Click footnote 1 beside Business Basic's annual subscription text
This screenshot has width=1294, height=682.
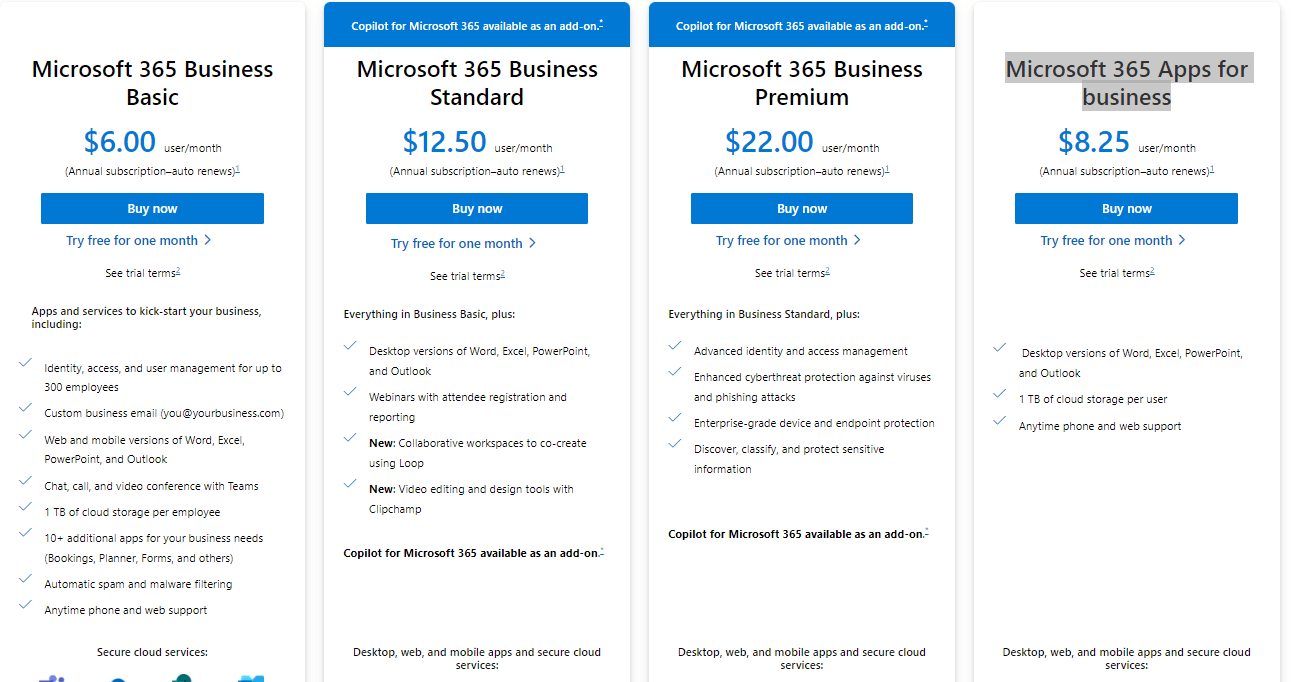pyautogui.click(x=238, y=170)
